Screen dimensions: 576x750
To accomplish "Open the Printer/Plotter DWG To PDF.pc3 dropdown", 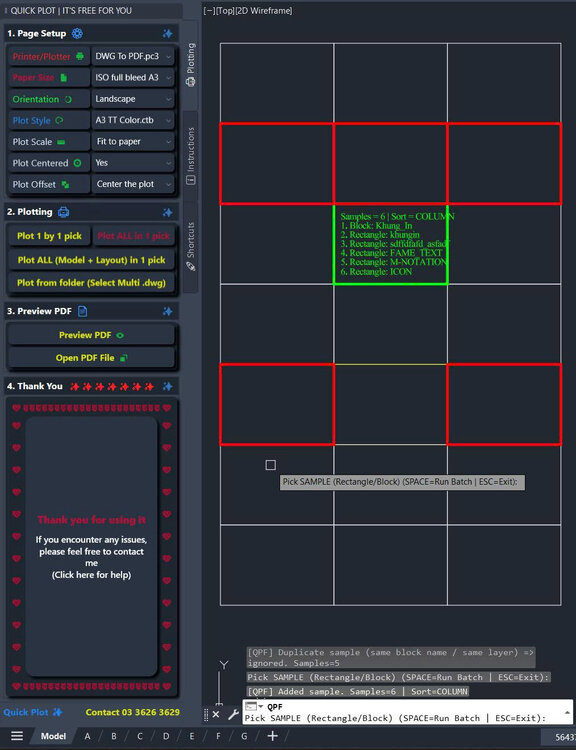I will click(x=133, y=56).
